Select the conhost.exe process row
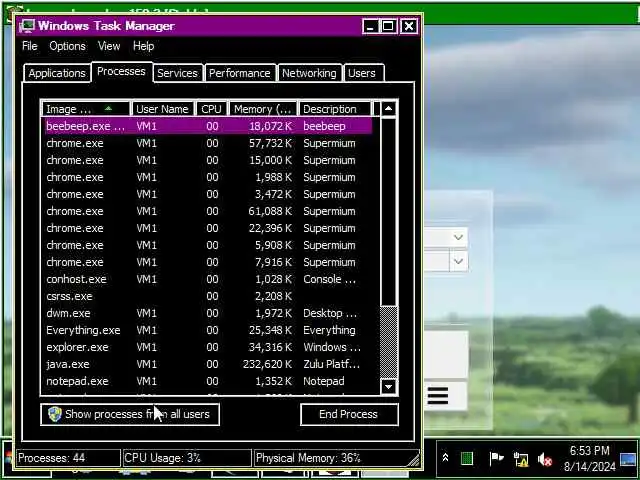 click(208, 279)
